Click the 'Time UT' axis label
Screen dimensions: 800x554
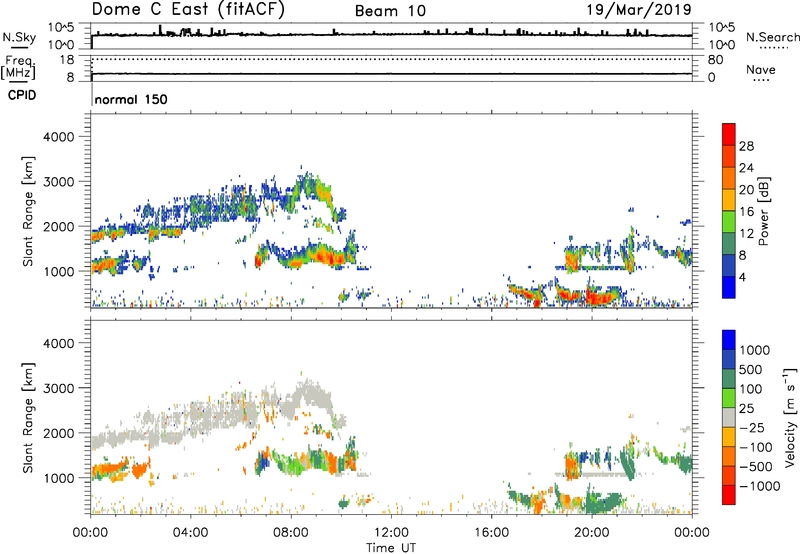pyautogui.click(x=391, y=547)
